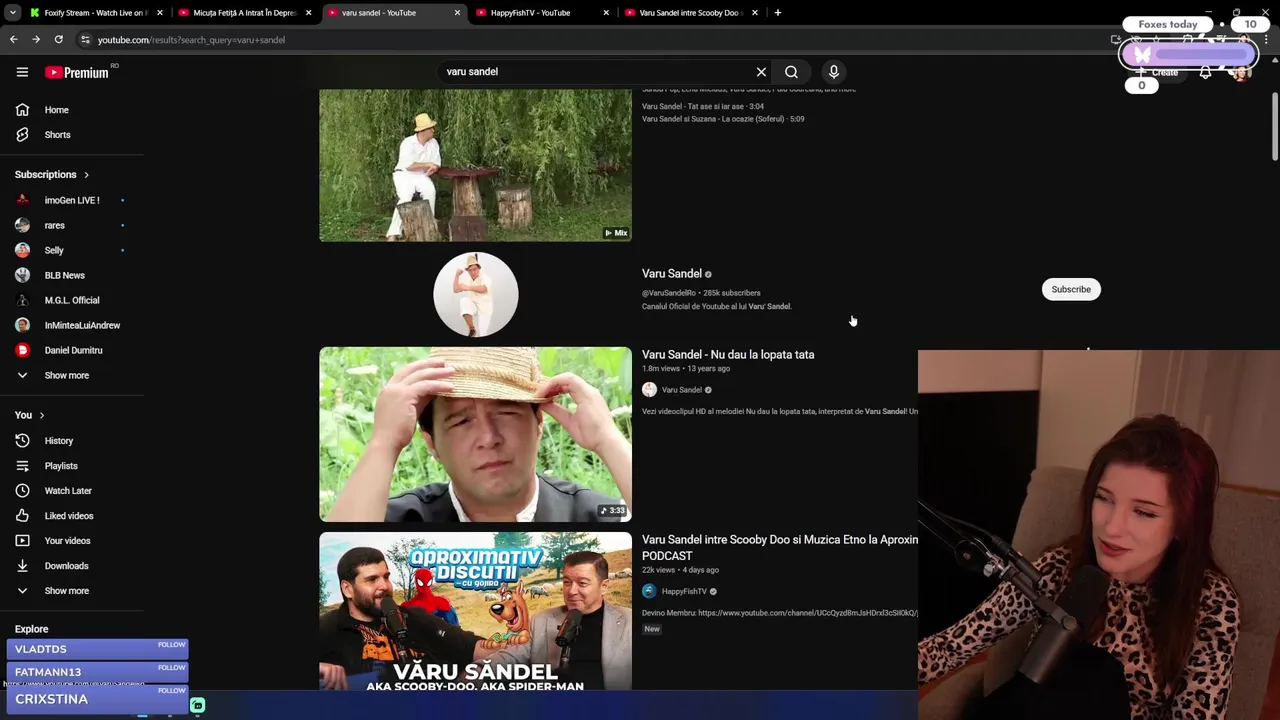Expand the Subscriptions section chevron

86,175
